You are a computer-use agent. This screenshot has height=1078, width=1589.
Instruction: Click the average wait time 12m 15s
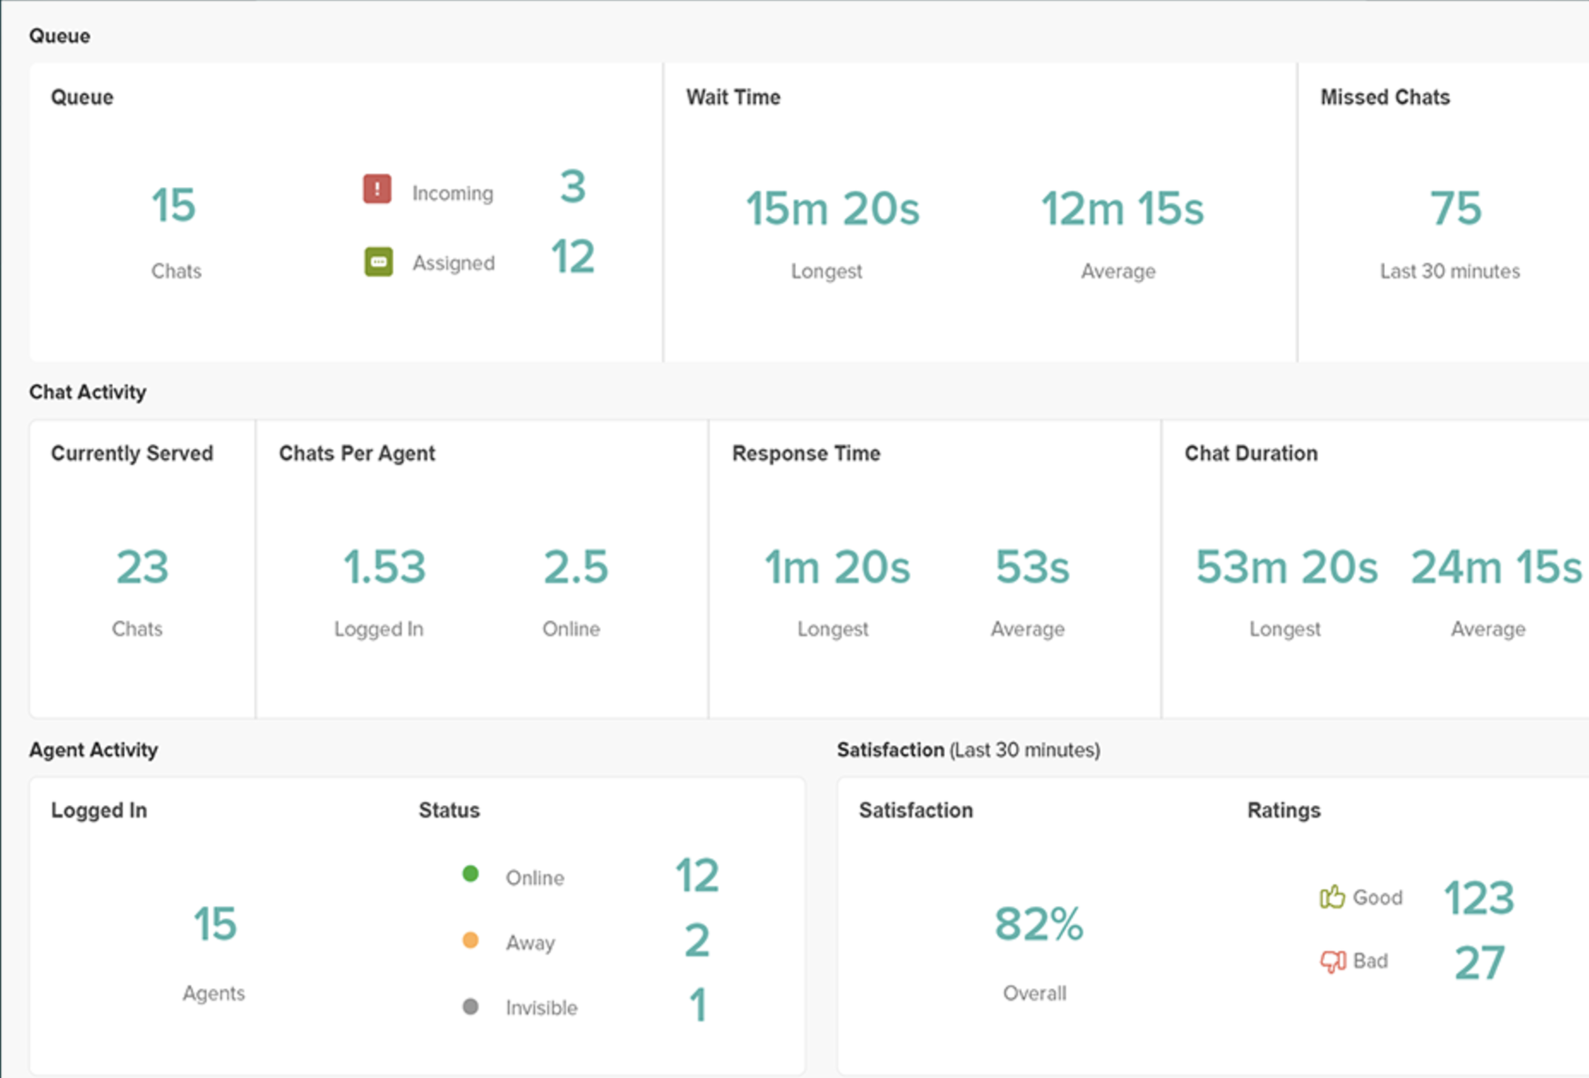tap(1122, 209)
